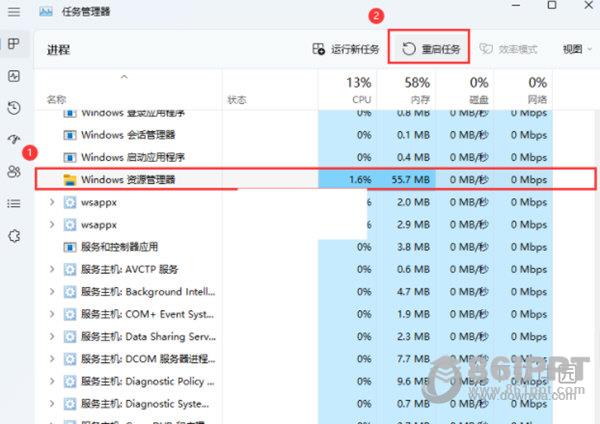Screen dimensions: 600x424
Task: Click the 1.6% CPU value
Action: 360,179
